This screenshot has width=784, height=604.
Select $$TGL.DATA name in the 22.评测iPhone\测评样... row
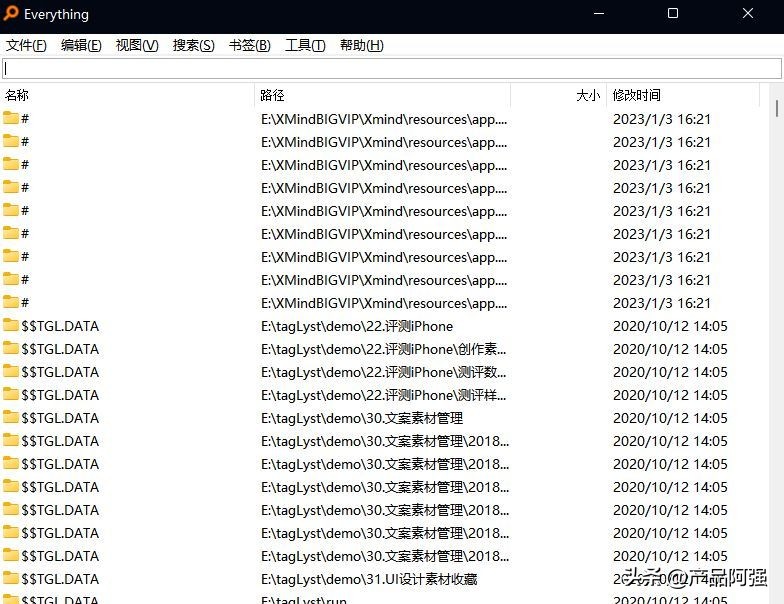60,395
